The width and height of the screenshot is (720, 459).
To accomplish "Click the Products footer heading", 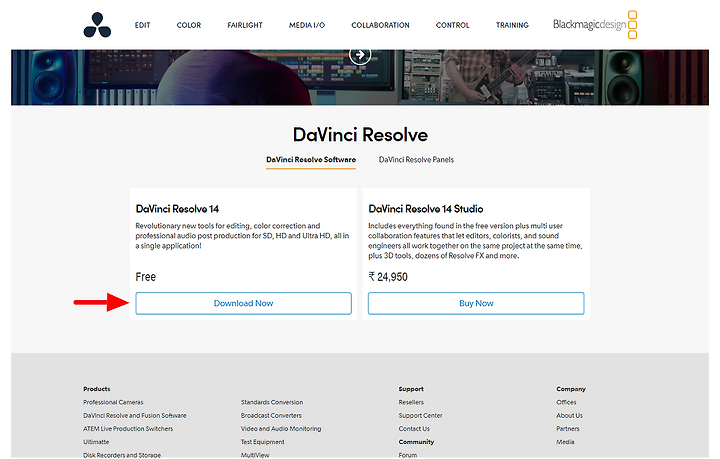I will [96, 389].
